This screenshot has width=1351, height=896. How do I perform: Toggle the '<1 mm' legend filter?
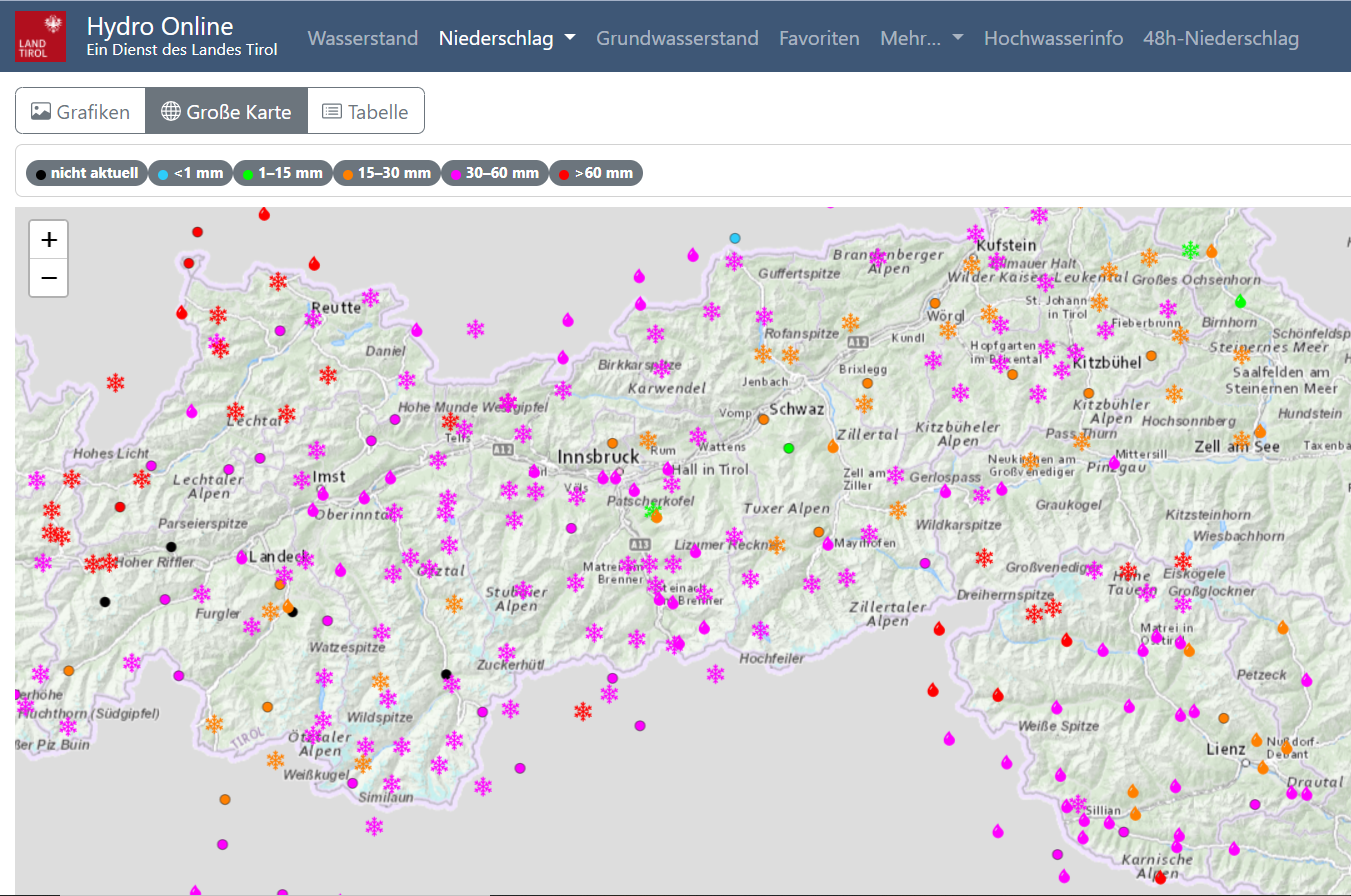(x=190, y=173)
